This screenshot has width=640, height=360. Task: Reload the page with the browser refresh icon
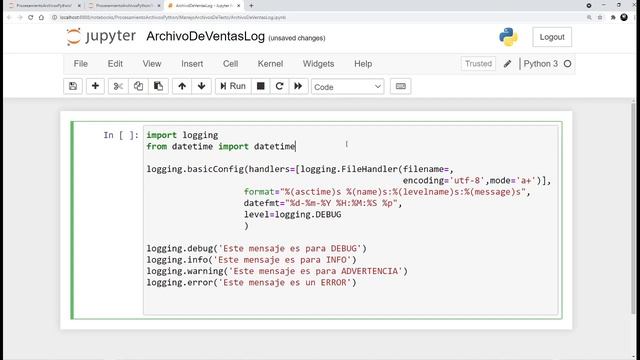click(31, 18)
